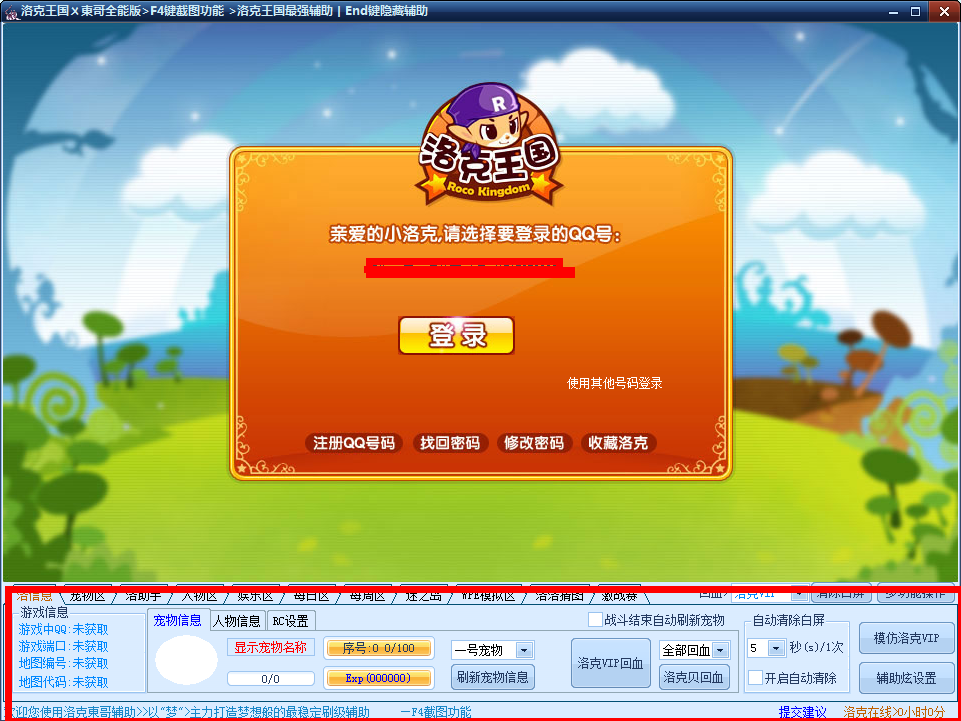Viewport: 961px width, 721px height.
Task: Go to the 迷之岛 tab
Action: 424,595
